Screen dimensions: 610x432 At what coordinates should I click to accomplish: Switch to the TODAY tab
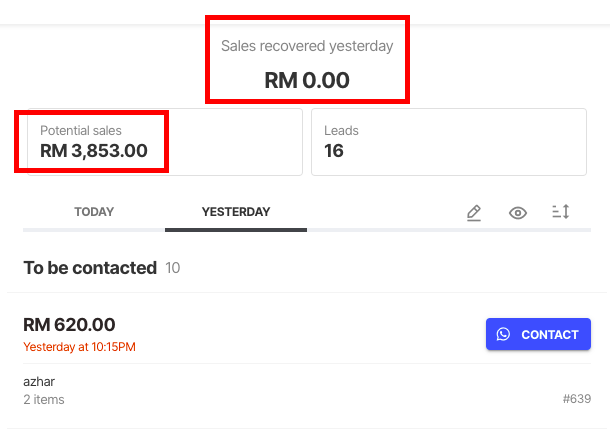click(94, 212)
